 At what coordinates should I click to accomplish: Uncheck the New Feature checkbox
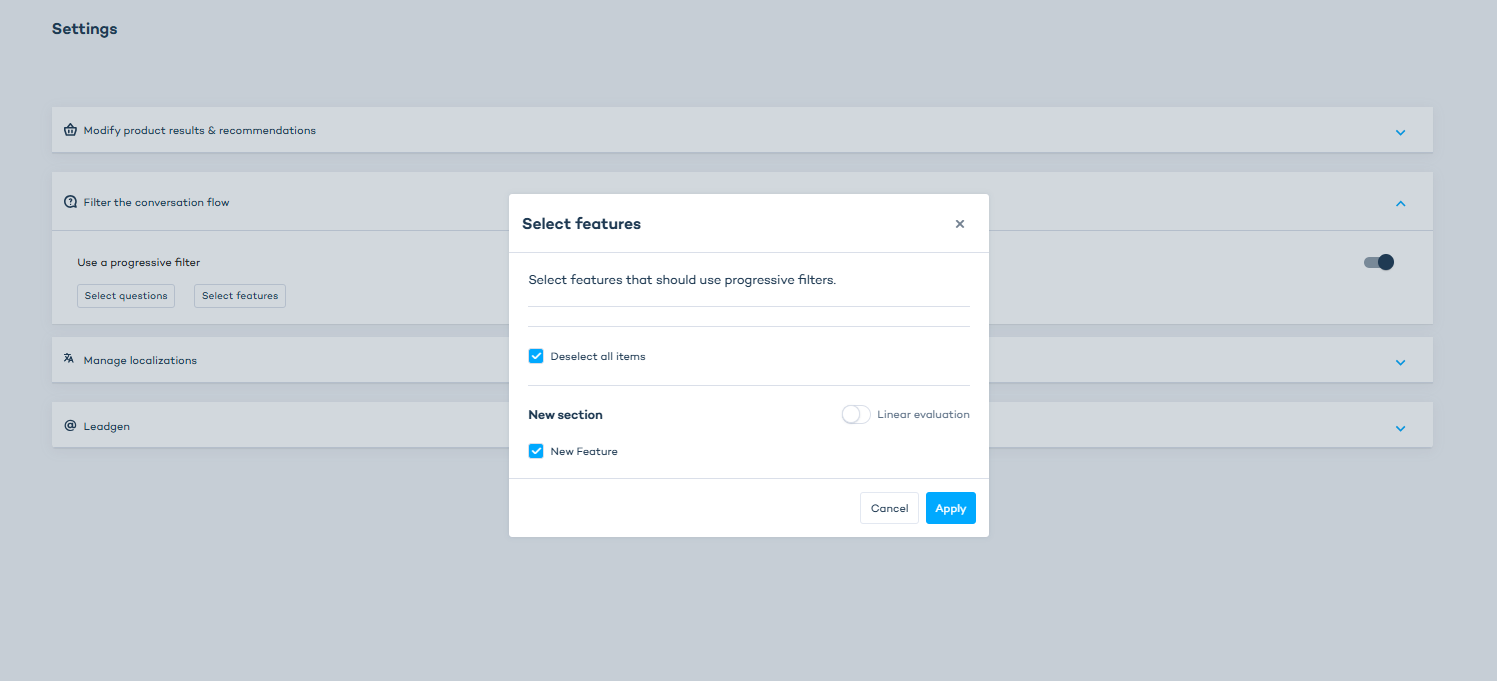coord(536,451)
